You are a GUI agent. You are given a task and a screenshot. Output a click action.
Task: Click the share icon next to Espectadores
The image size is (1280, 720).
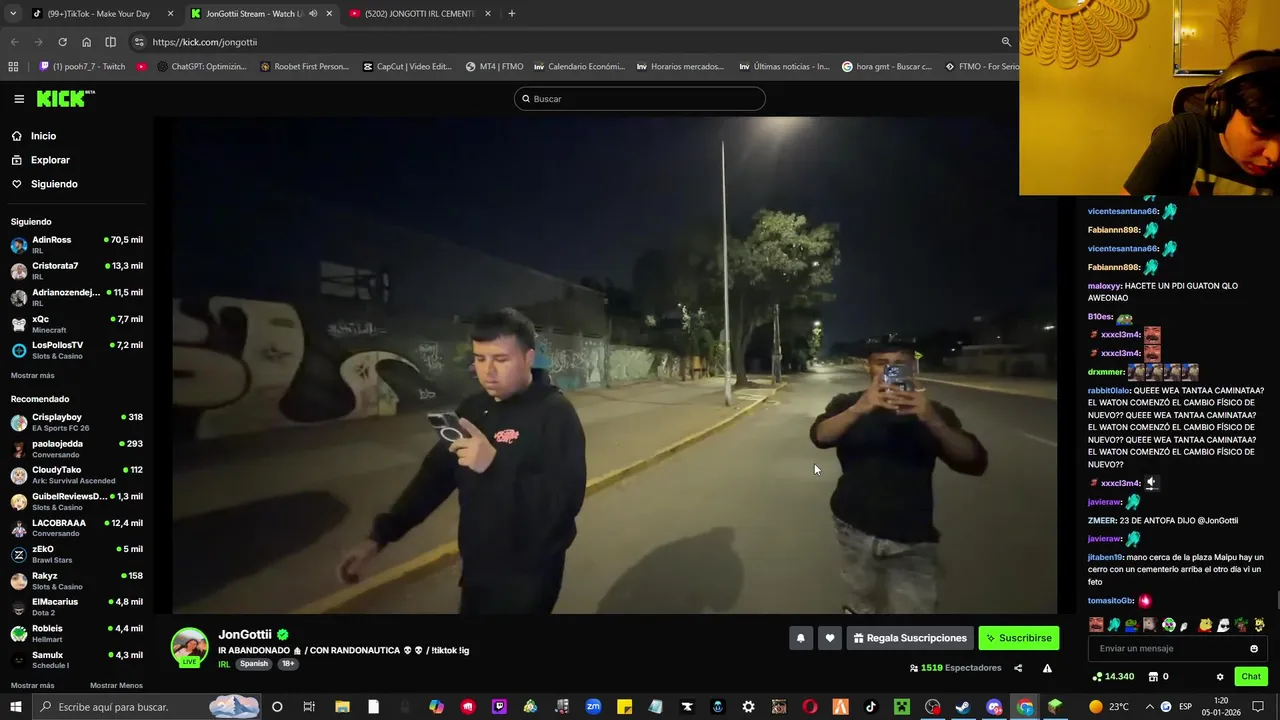click(1018, 668)
